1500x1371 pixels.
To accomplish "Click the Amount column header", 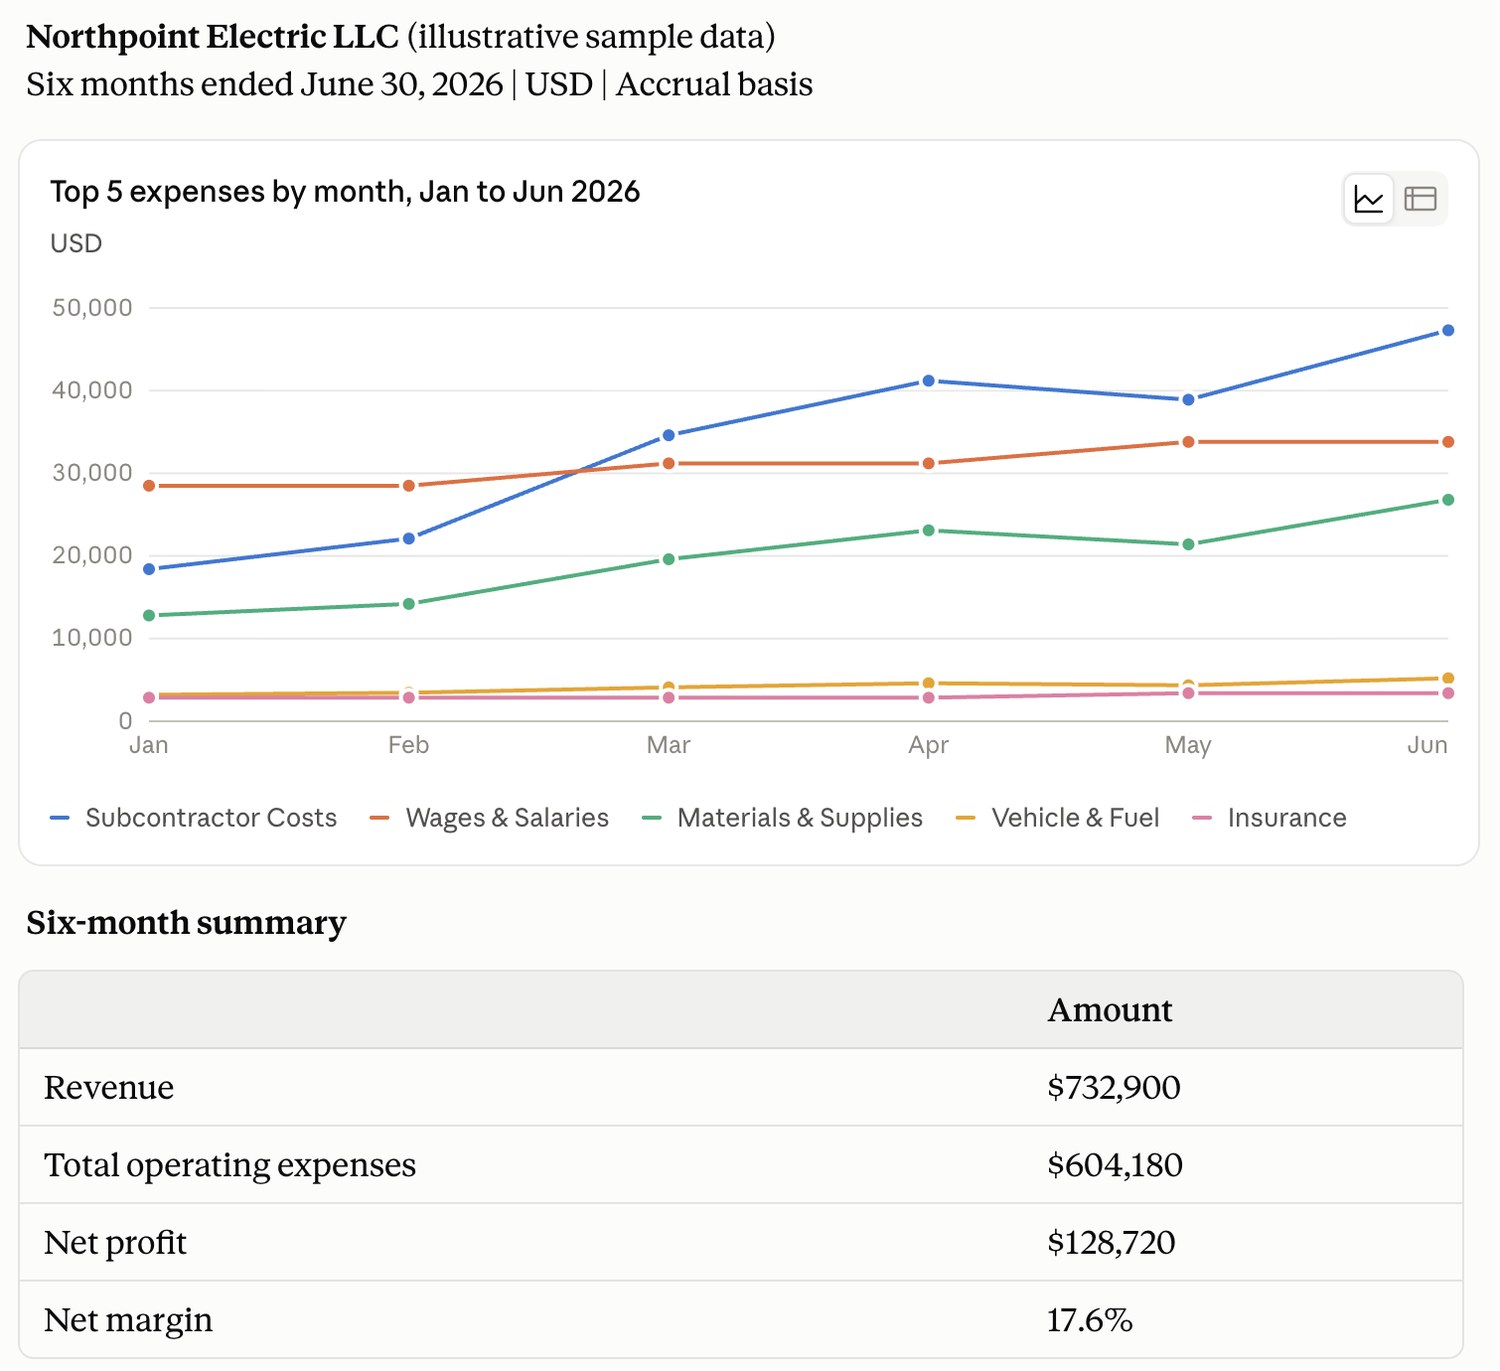I will (x=1109, y=1010).
